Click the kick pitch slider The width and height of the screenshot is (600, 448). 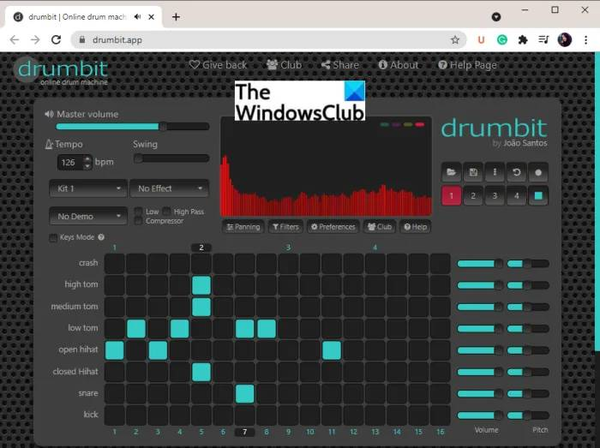(x=528, y=415)
